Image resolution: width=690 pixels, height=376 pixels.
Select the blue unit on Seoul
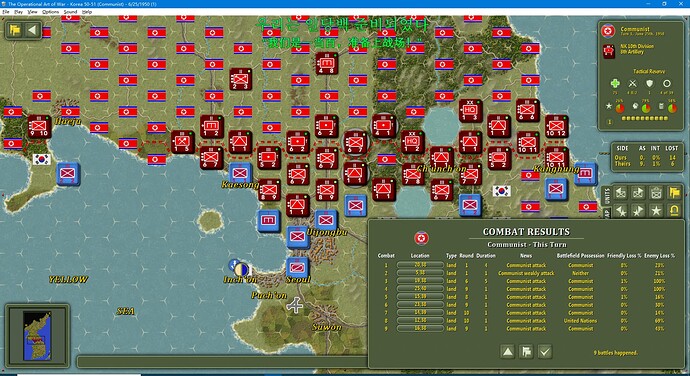297,268
